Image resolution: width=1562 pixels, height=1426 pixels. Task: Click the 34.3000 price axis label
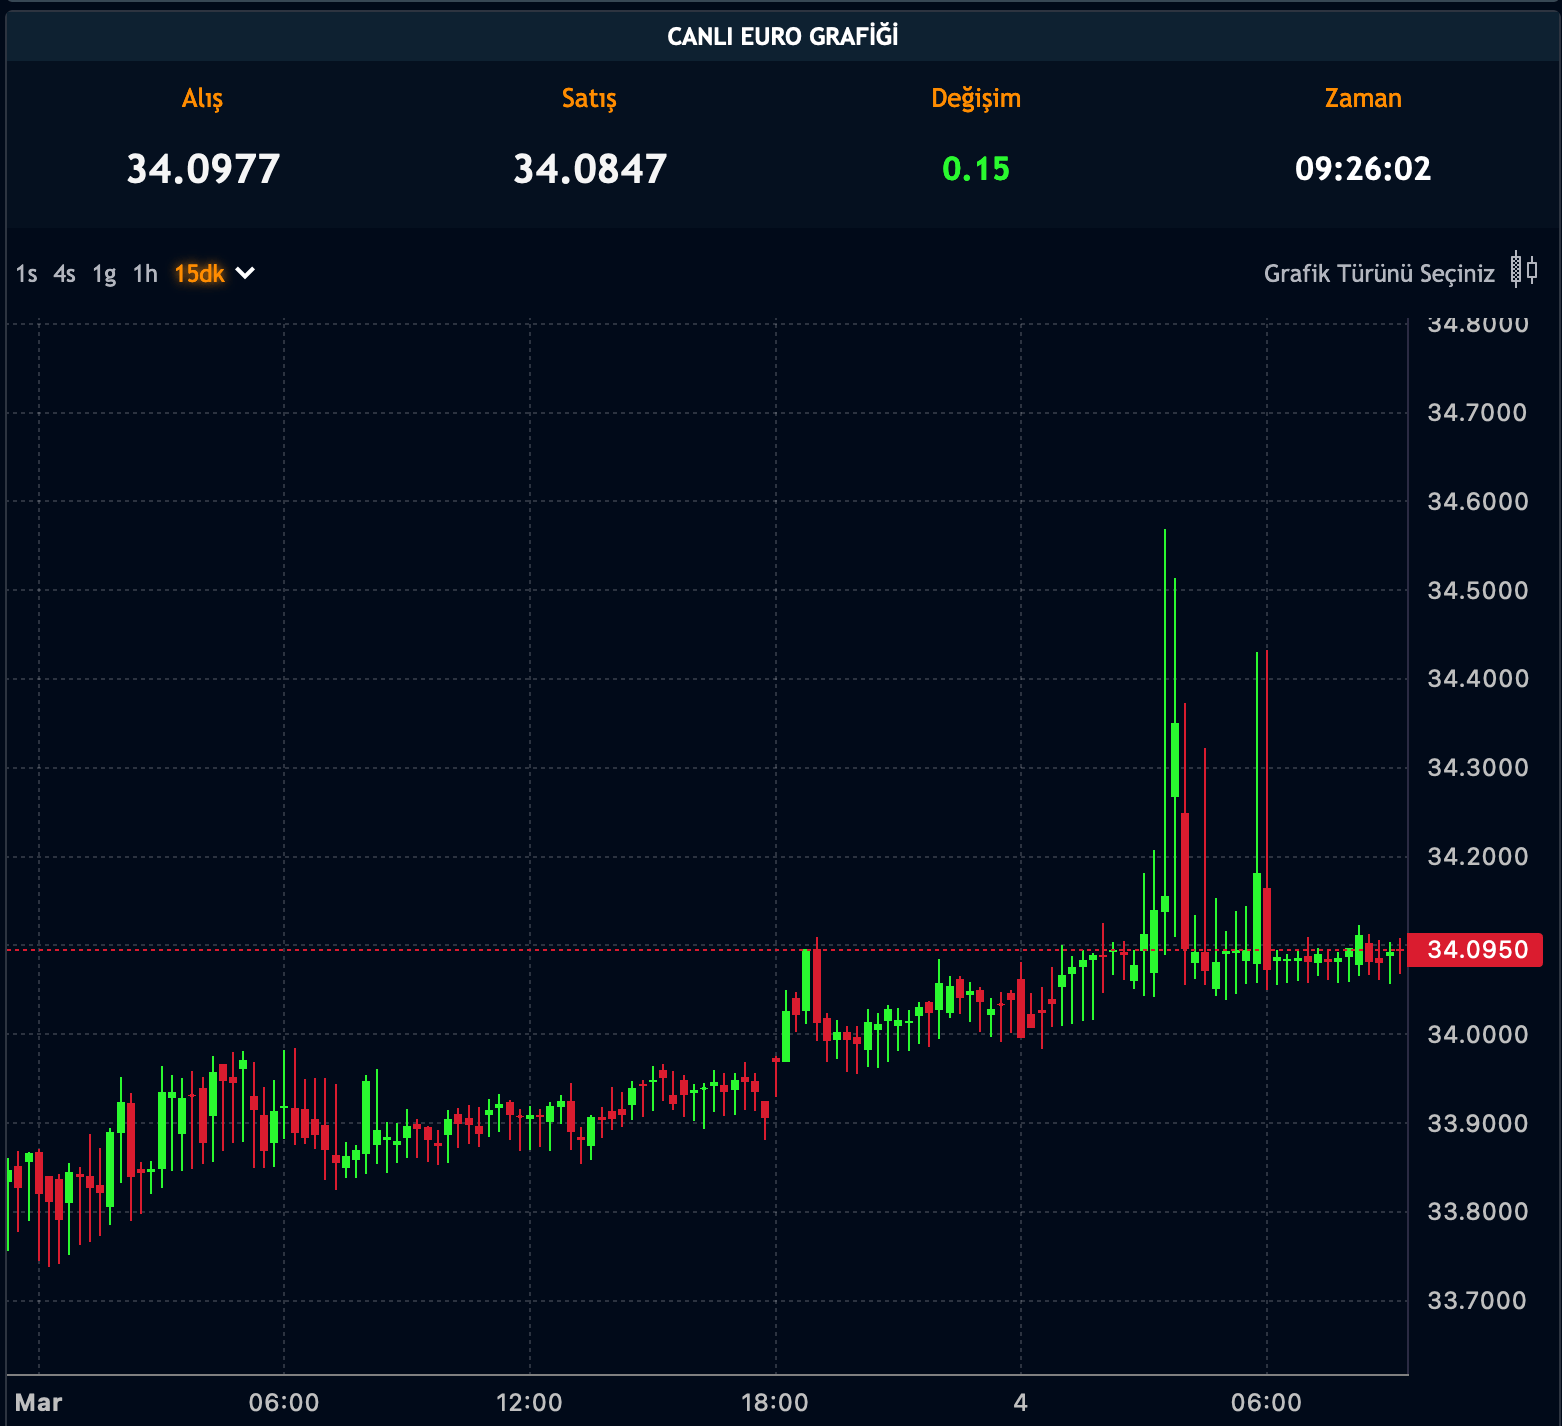1477,767
